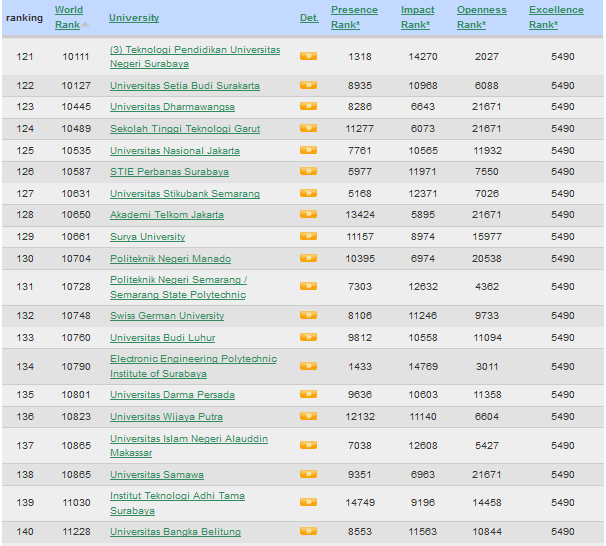
Task: Open Sekolah Tinggi Teknologi Garut link
Action: [185, 129]
